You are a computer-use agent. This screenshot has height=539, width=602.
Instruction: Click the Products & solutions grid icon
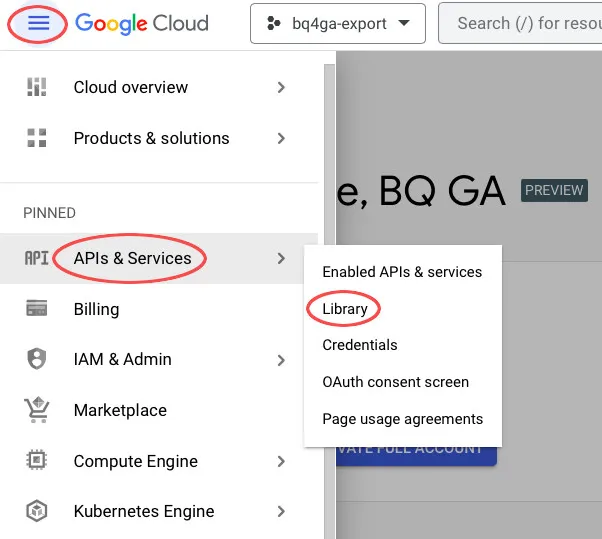click(x=37, y=138)
